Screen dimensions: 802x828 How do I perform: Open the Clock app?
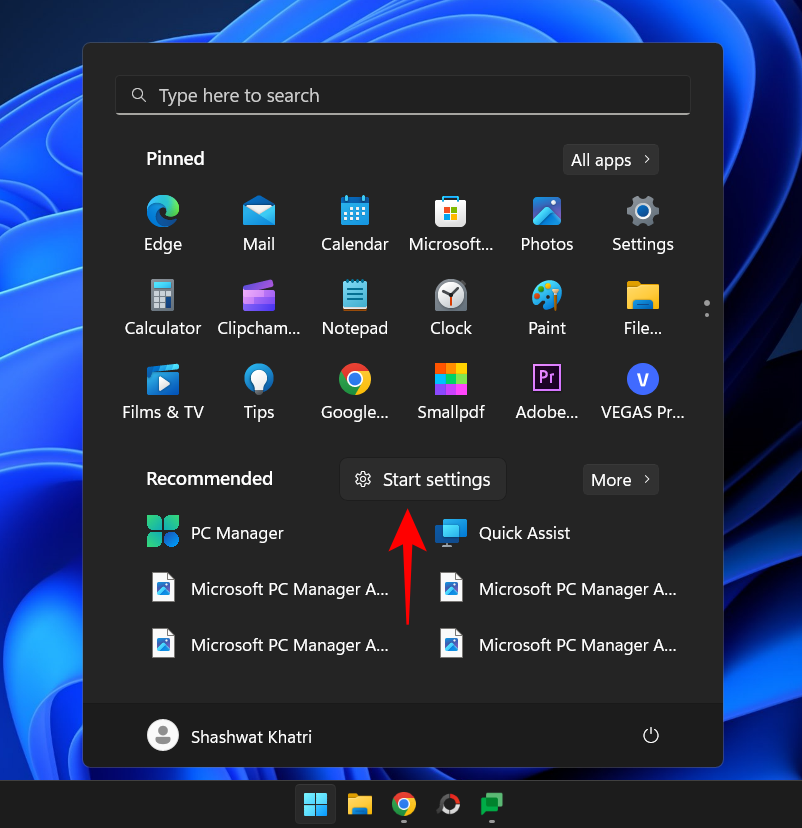point(450,306)
